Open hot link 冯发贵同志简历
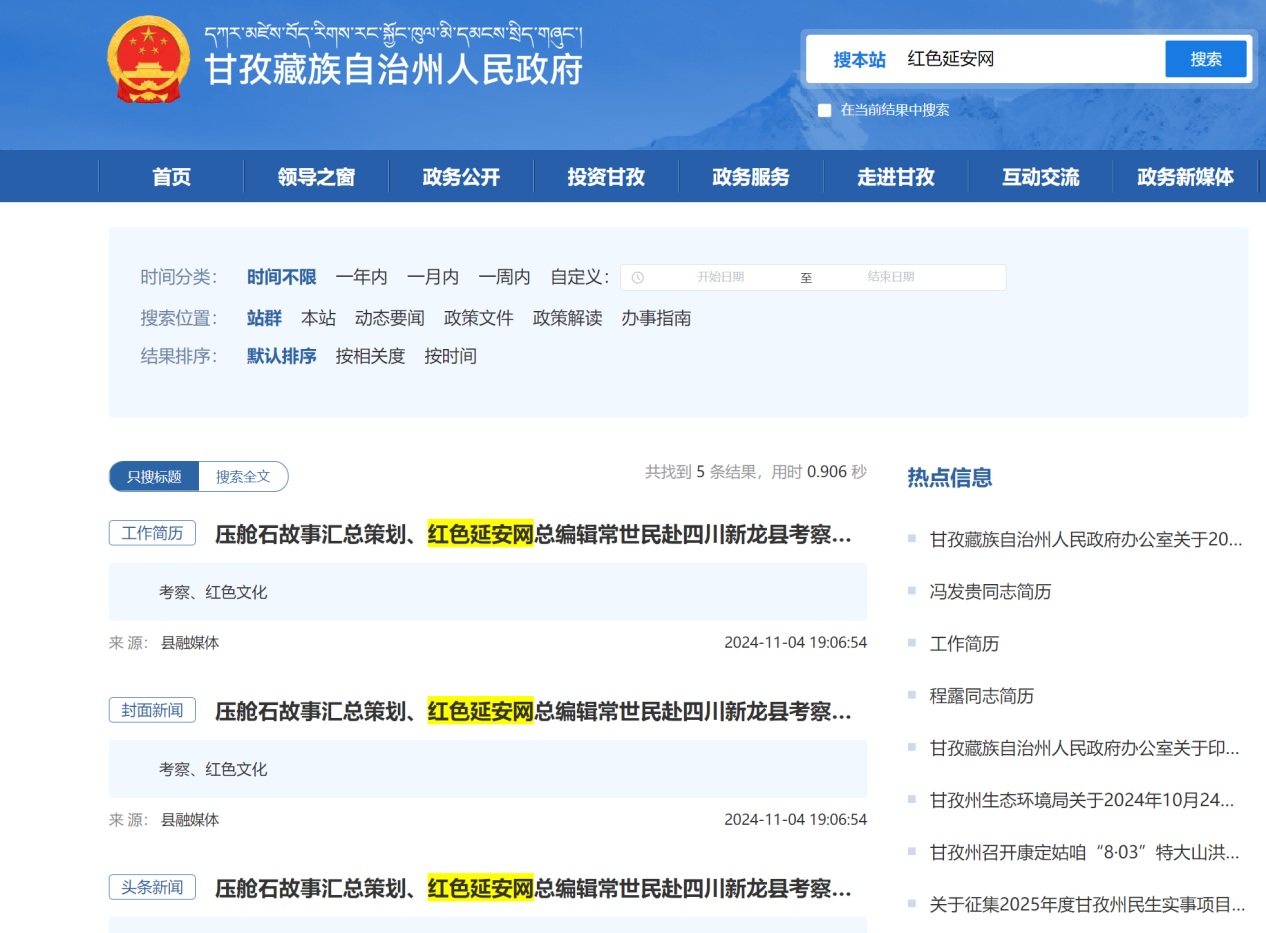The image size is (1266, 933). (991, 592)
